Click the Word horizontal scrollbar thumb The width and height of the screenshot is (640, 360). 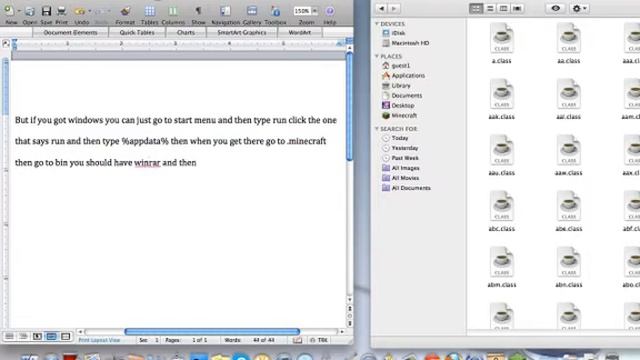pos(212,331)
